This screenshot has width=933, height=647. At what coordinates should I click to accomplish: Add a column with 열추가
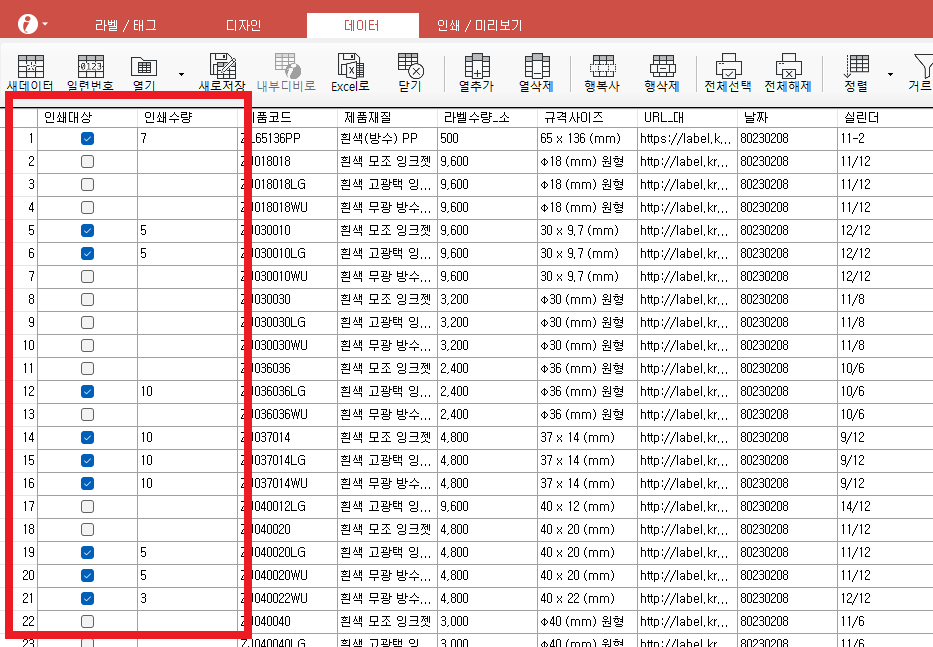(x=476, y=72)
